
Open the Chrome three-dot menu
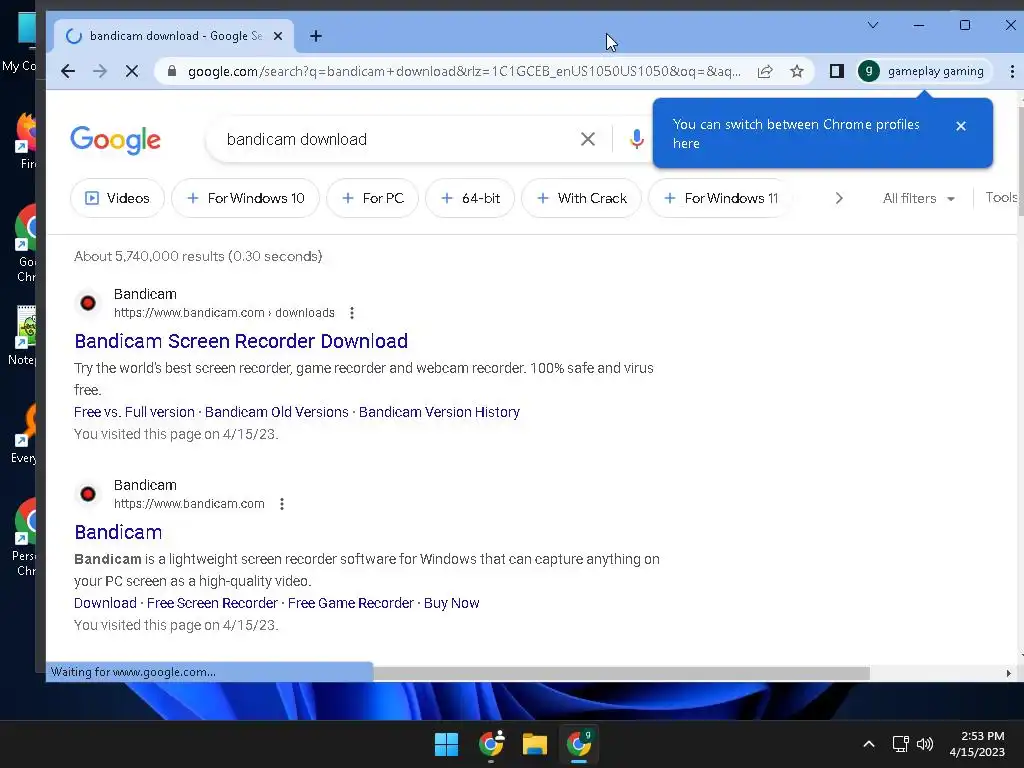[x=1012, y=71]
